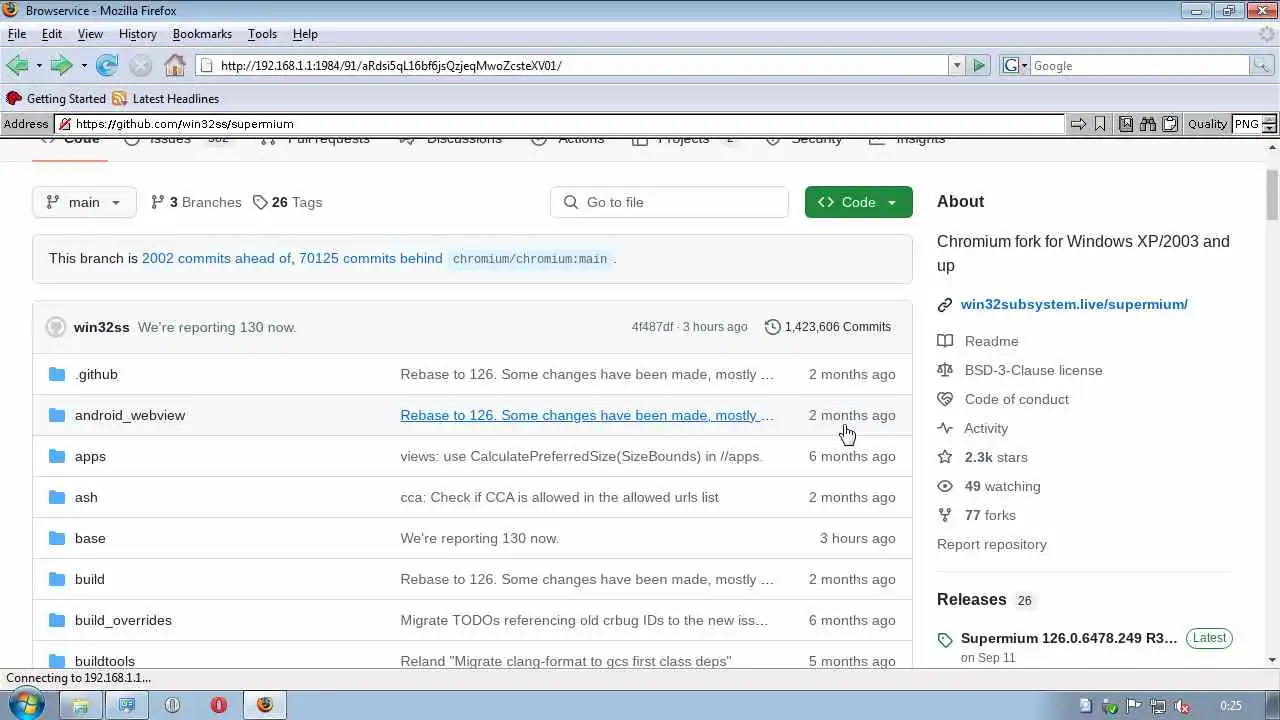Click the Report repository link
The width and height of the screenshot is (1280, 720).
[992, 544]
